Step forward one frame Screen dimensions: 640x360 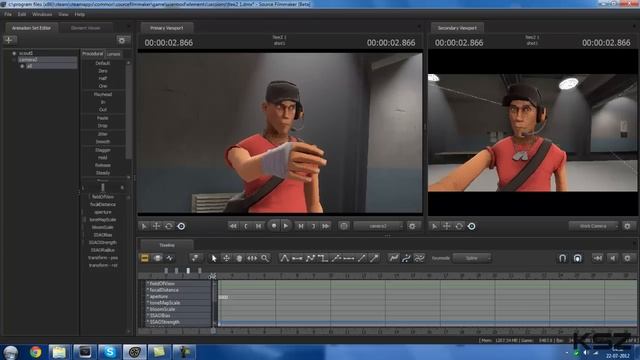pos(300,226)
